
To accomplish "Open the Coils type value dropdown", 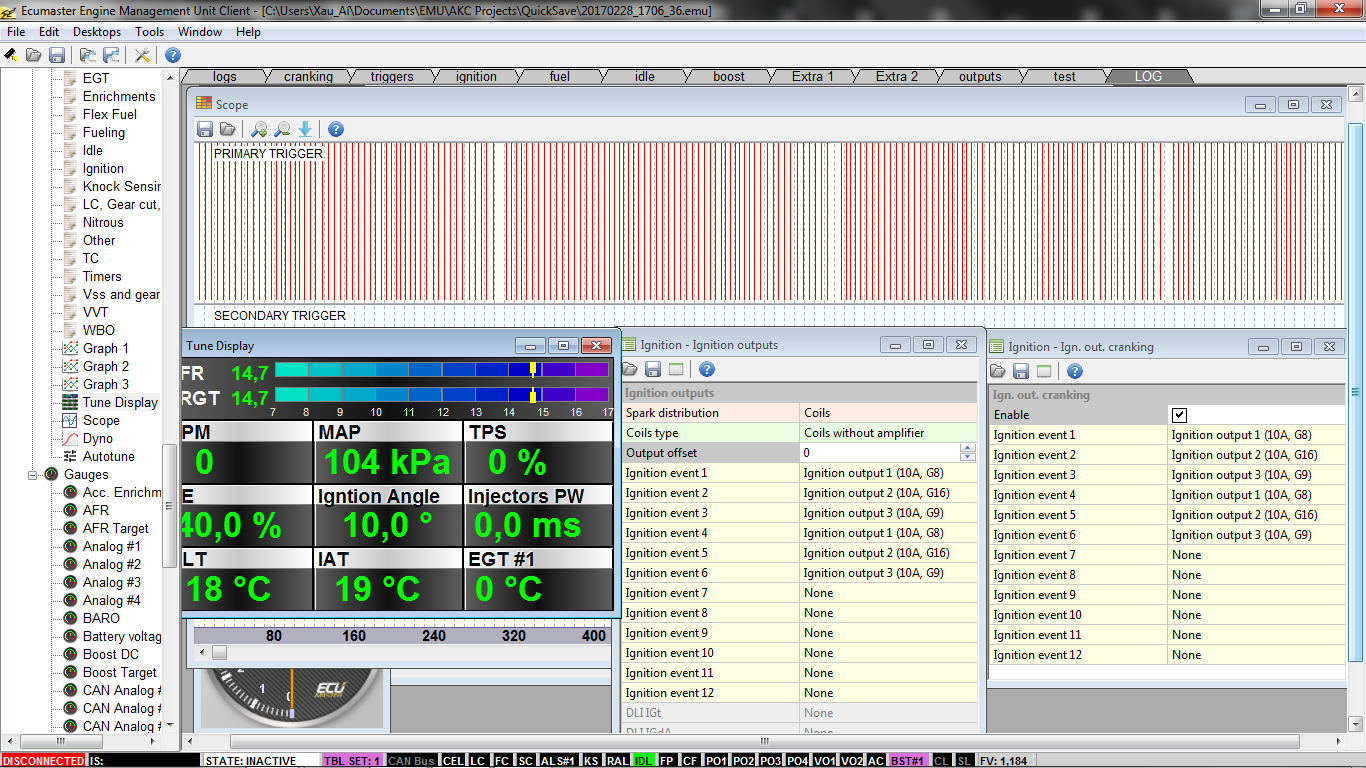I will click(888, 433).
